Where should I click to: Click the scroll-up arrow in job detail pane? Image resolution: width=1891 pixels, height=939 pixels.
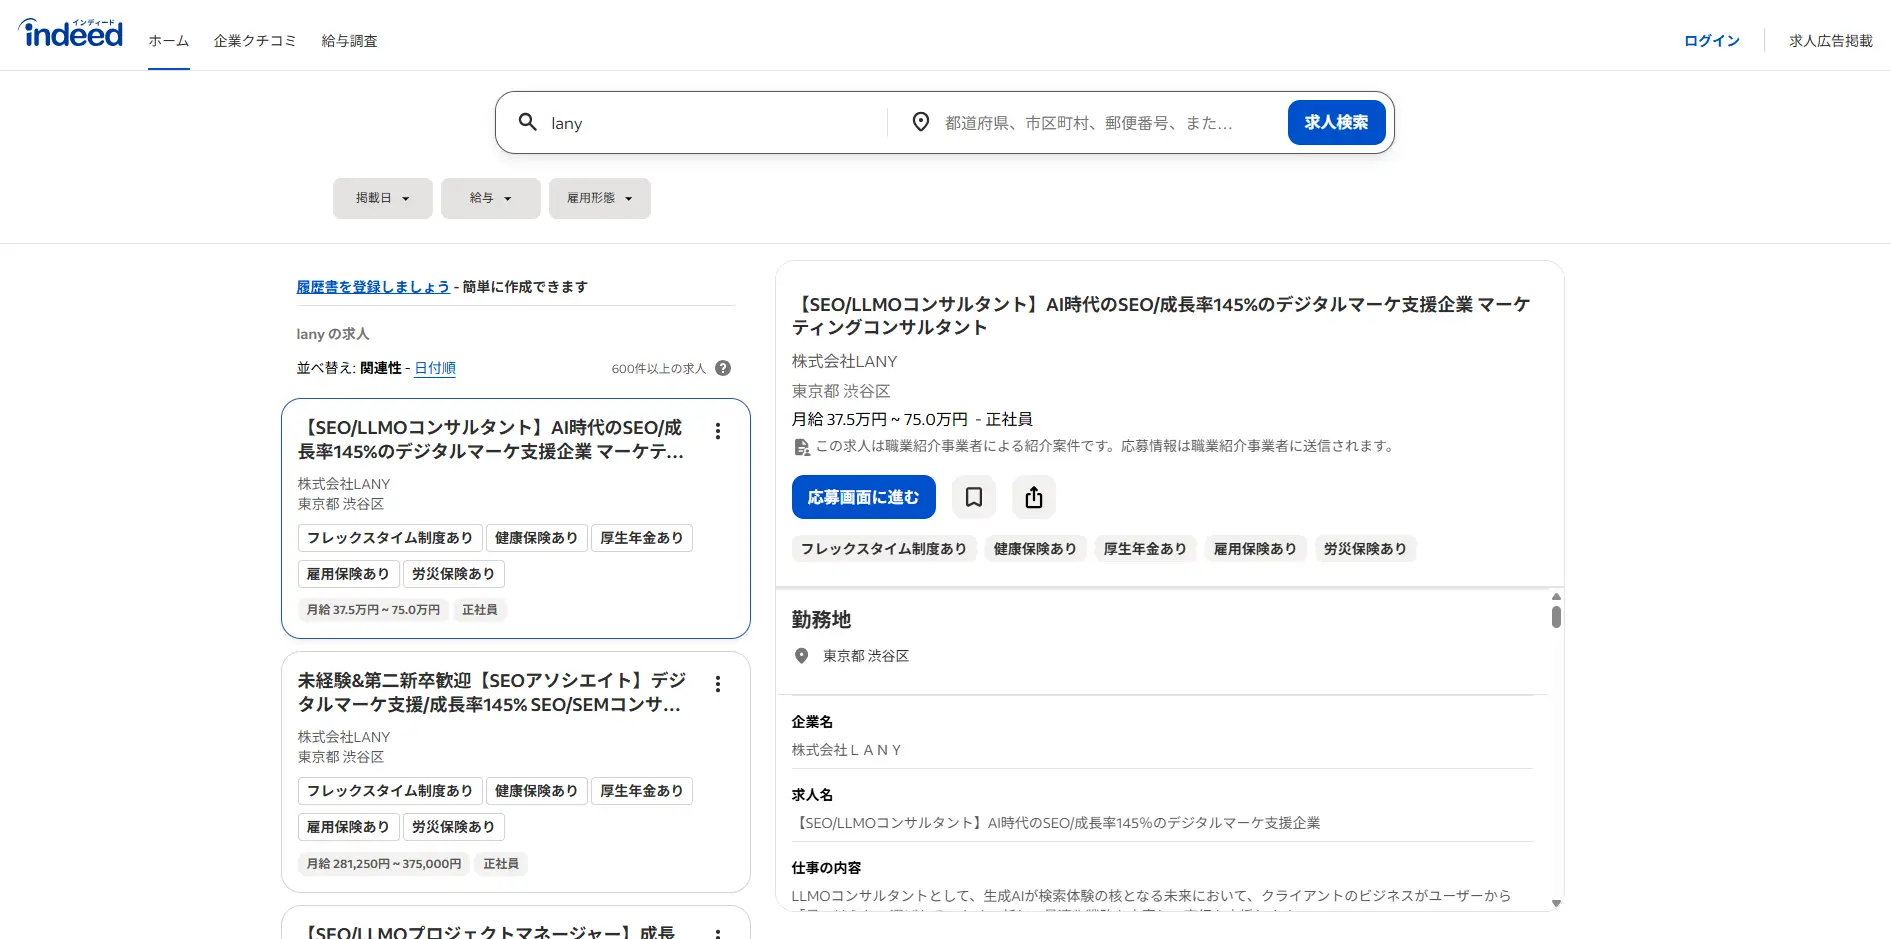tap(1556, 597)
